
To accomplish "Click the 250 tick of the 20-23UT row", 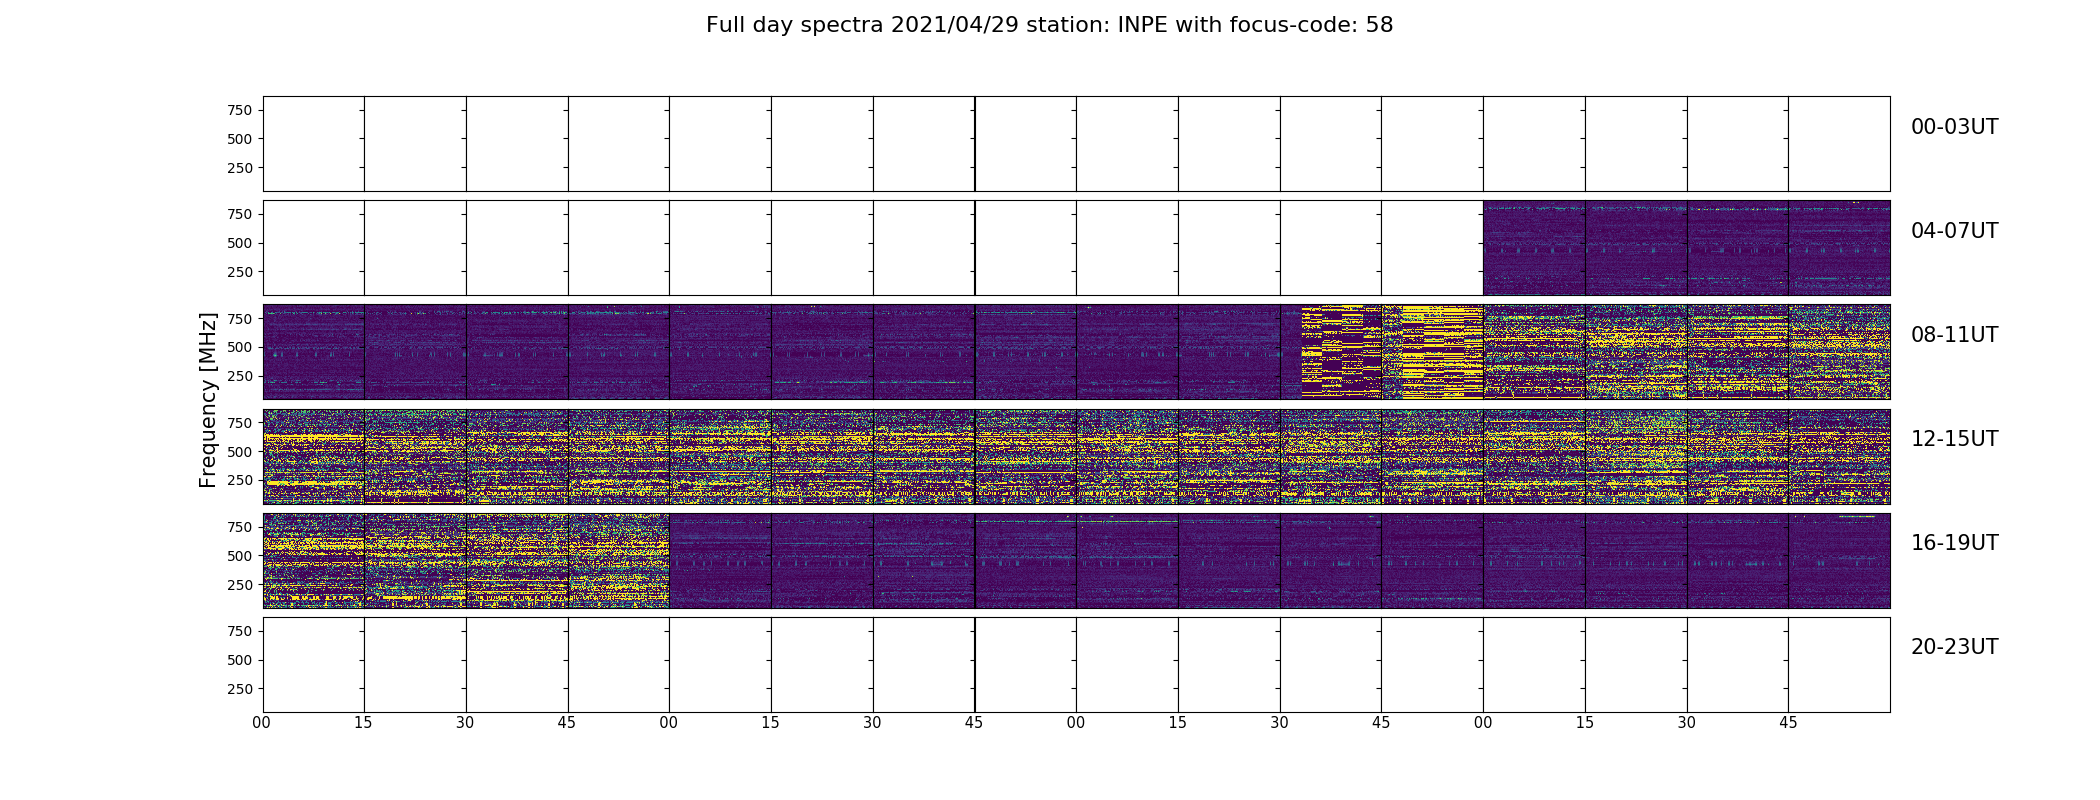I will pyautogui.click(x=239, y=689).
